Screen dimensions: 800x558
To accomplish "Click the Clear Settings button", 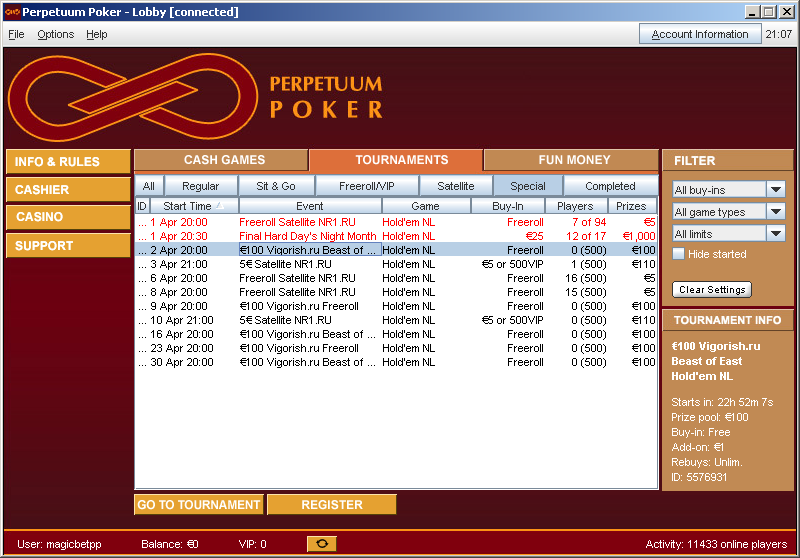I will click(x=712, y=290).
